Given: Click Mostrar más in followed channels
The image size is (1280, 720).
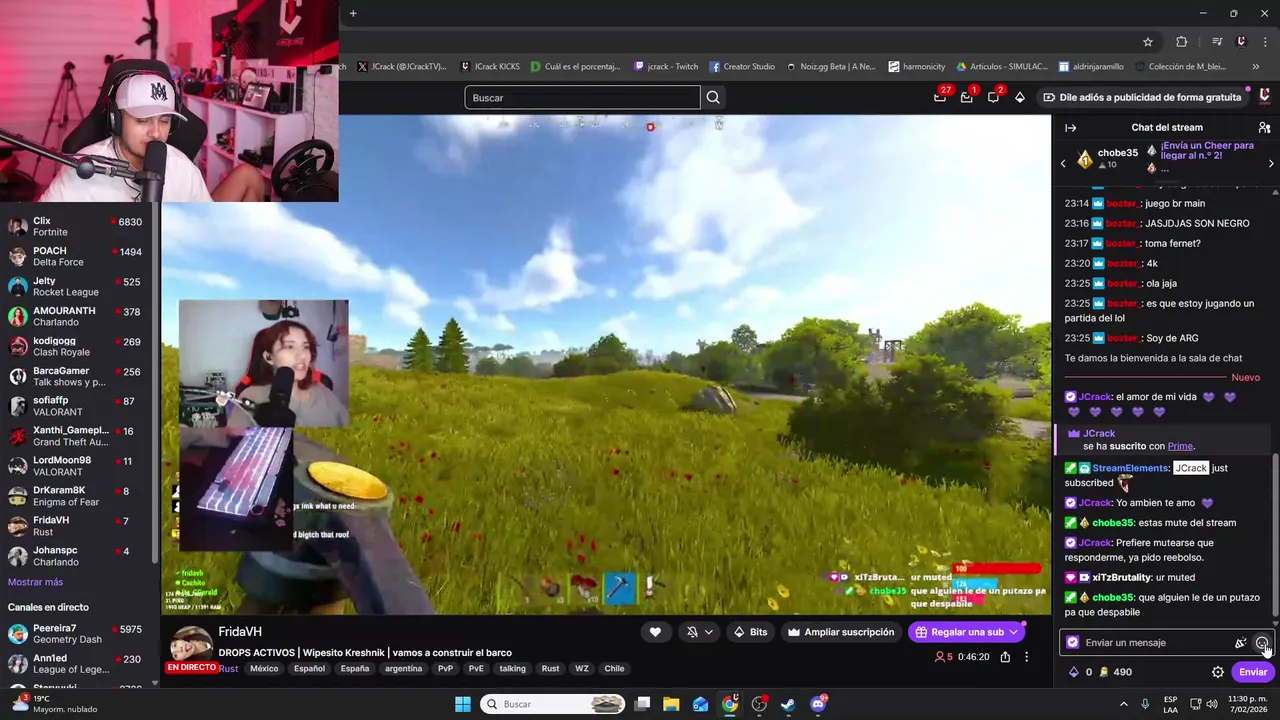Looking at the screenshot, I should [x=35, y=582].
